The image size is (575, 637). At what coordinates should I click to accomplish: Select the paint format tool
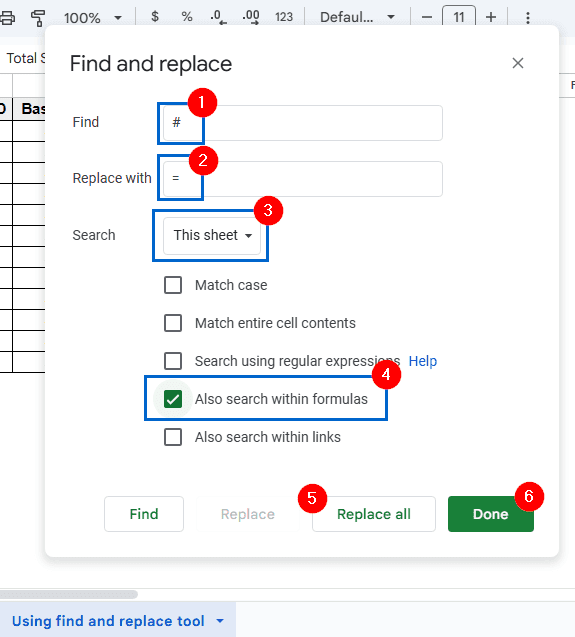[38, 18]
